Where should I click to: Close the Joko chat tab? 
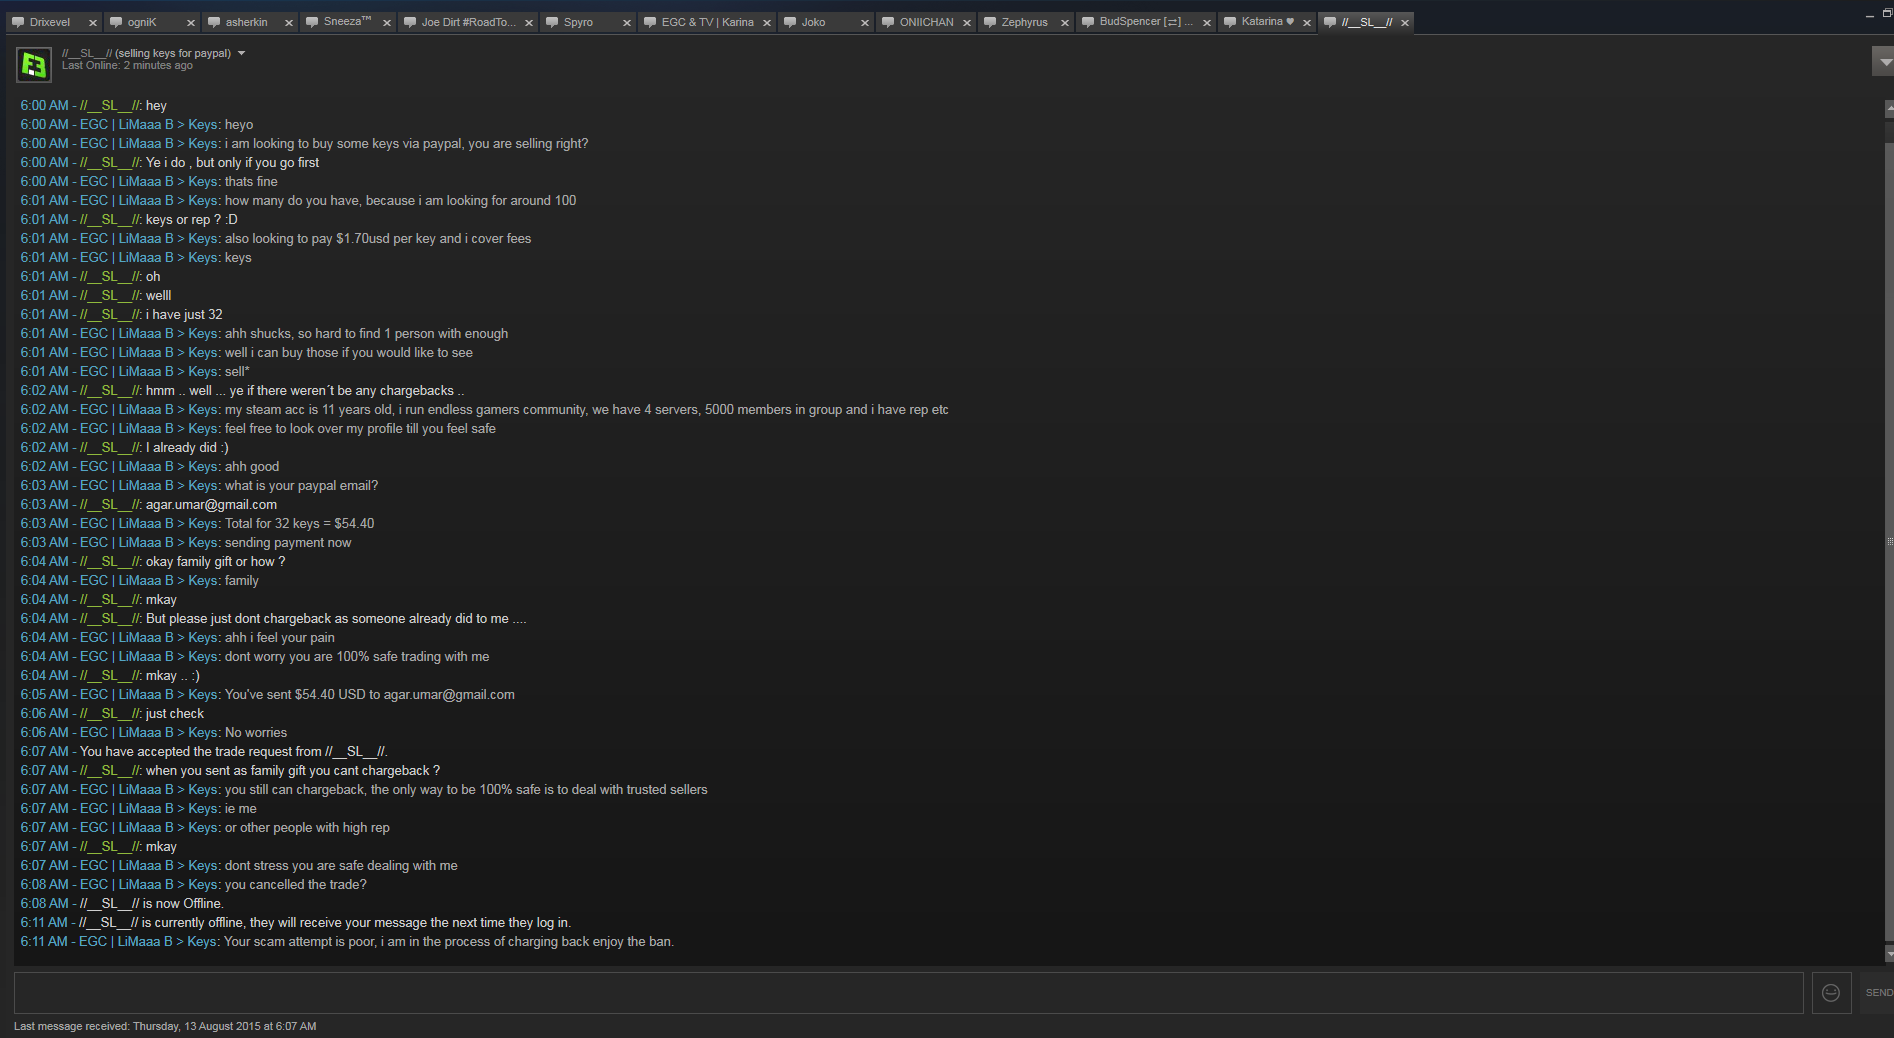pyautogui.click(x=865, y=23)
